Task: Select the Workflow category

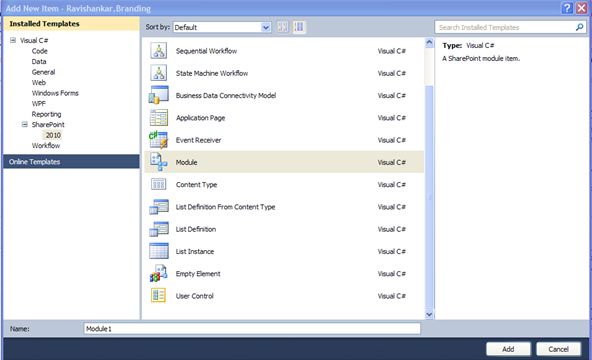Action: [46, 146]
